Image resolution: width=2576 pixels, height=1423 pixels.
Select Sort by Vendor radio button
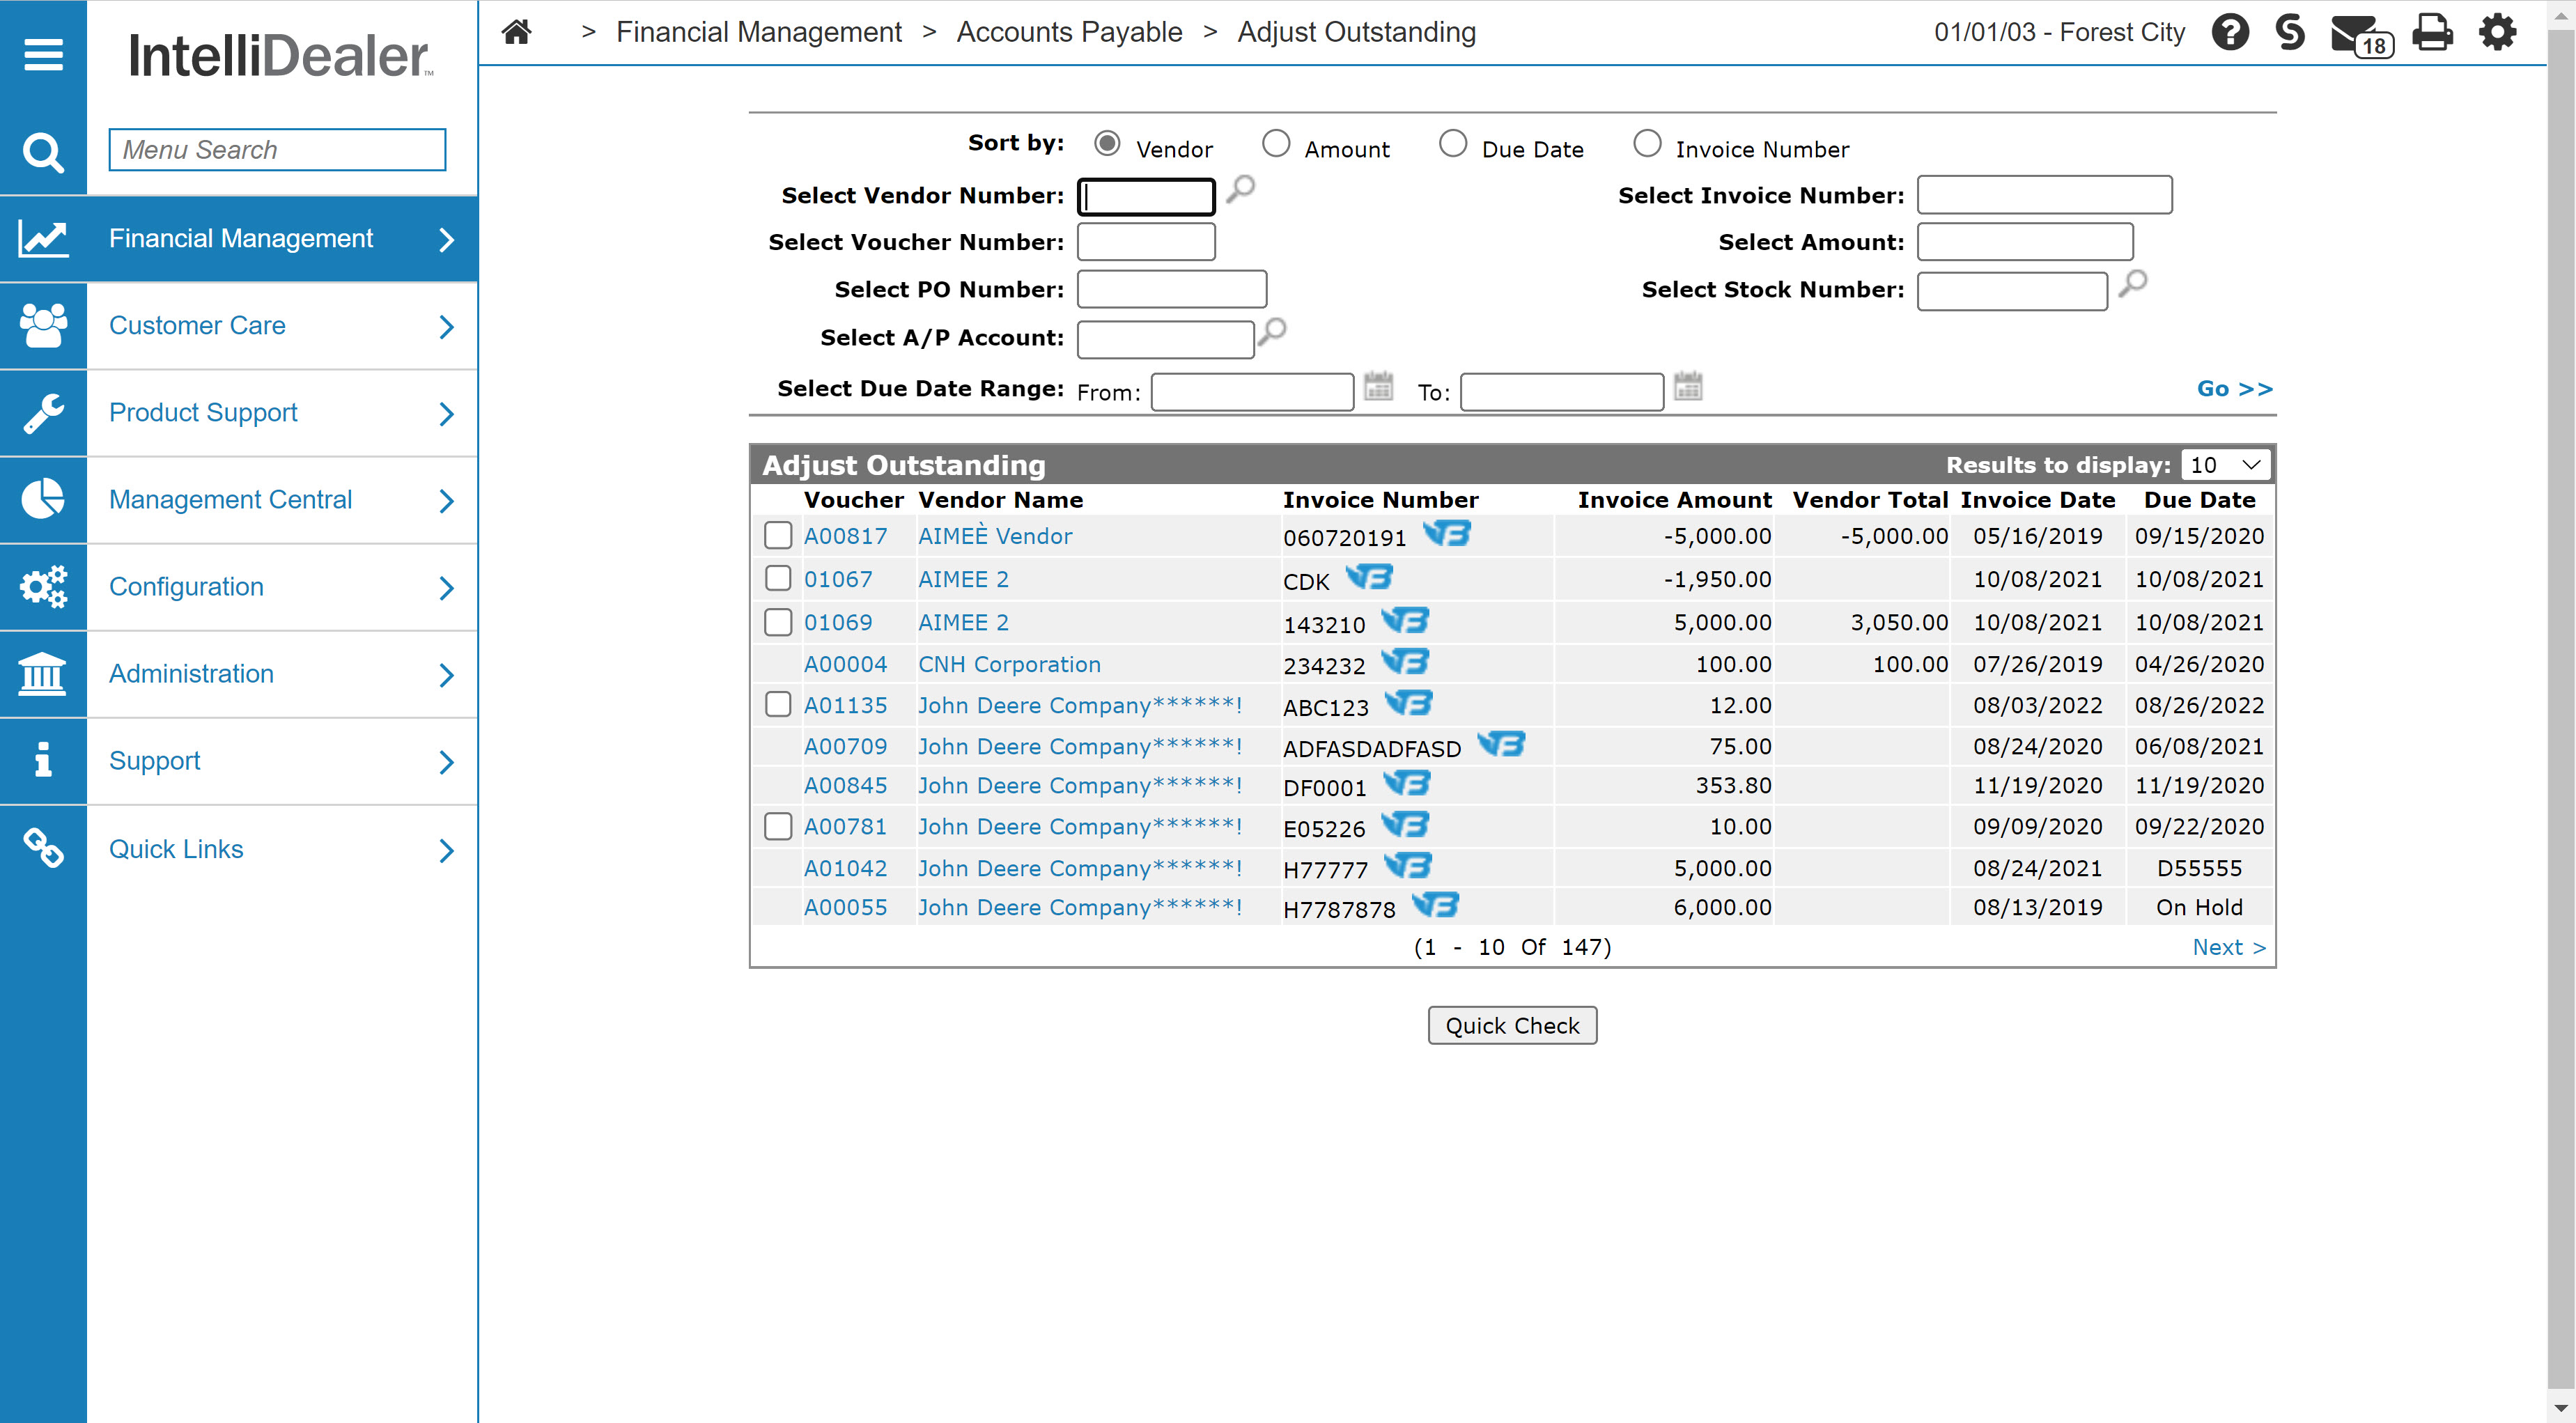pos(1107,144)
